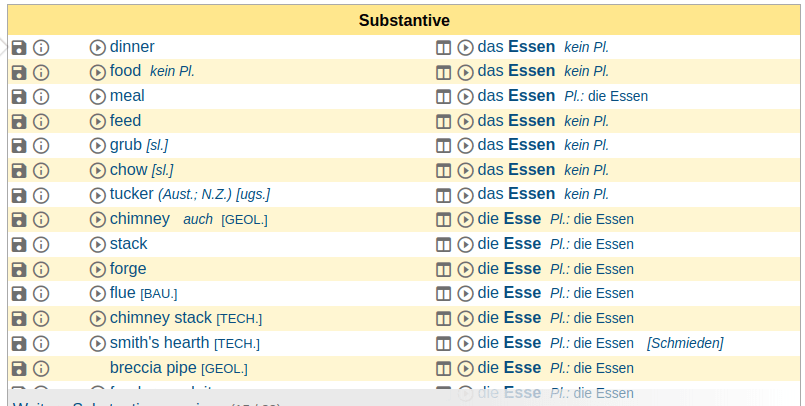Show info for the 'flue' entry

(x=41, y=294)
